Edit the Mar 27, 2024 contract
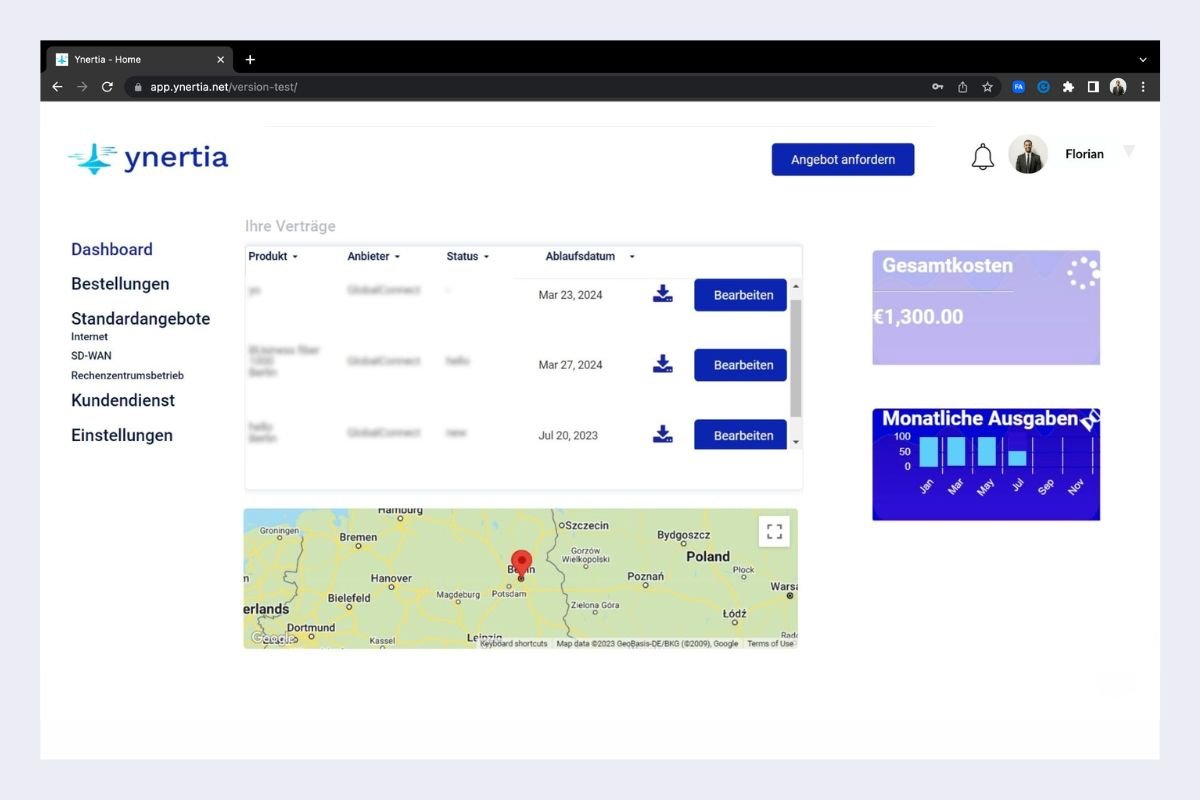 (741, 365)
